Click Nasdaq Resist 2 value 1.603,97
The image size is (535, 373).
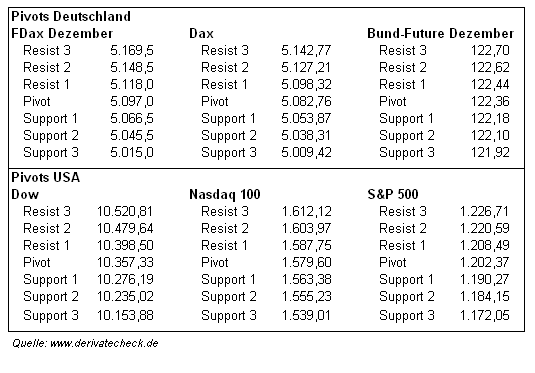point(306,228)
